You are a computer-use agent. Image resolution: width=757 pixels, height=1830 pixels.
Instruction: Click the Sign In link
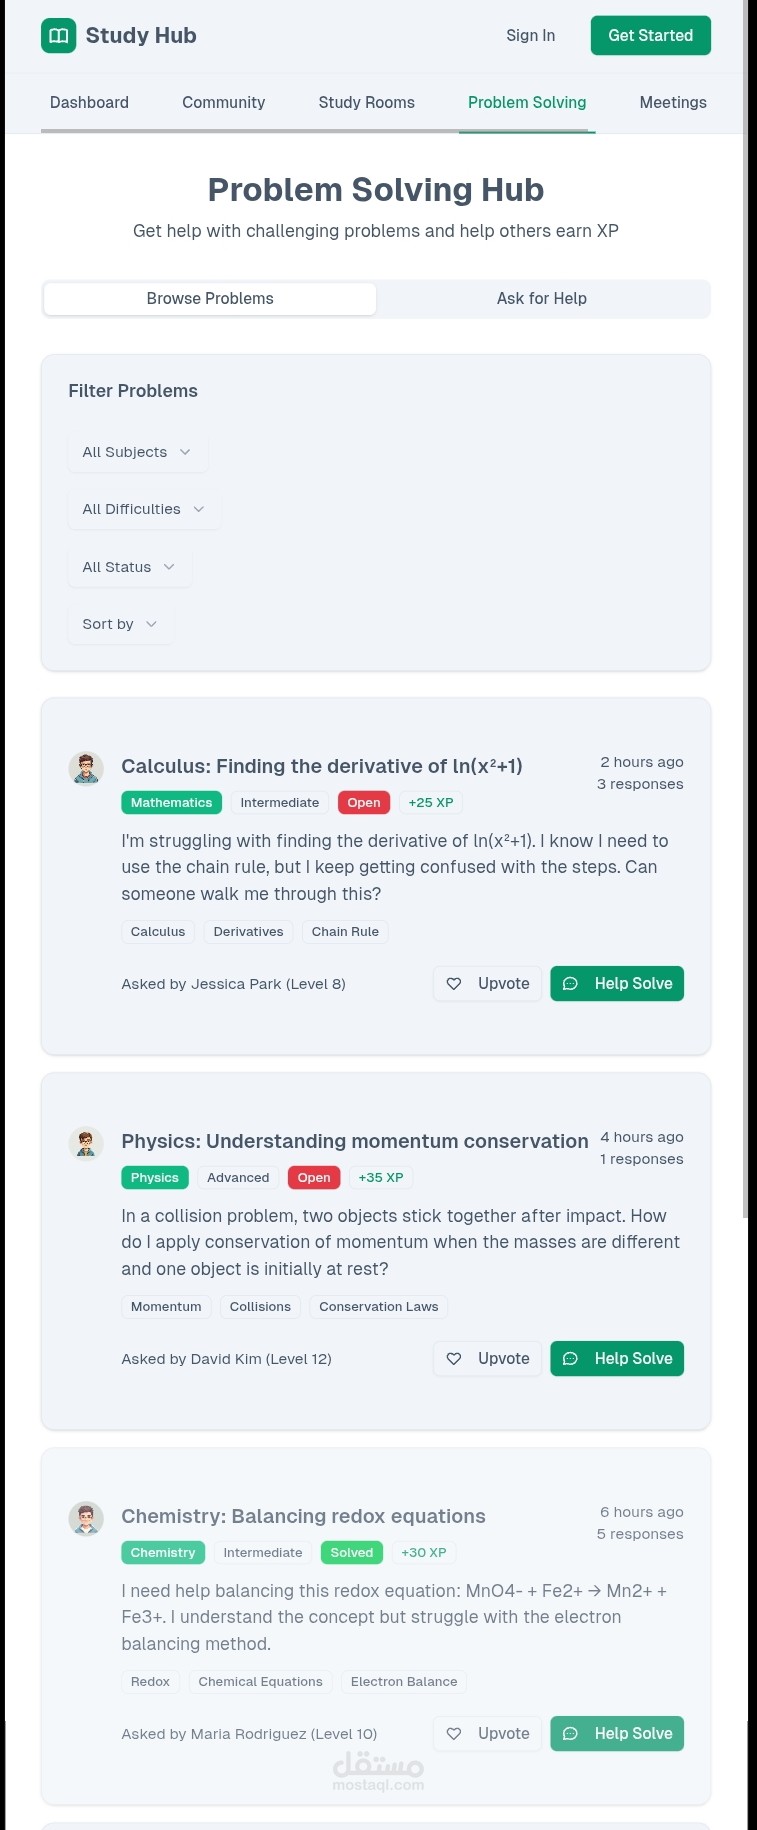pyautogui.click(x=530, y=36)
